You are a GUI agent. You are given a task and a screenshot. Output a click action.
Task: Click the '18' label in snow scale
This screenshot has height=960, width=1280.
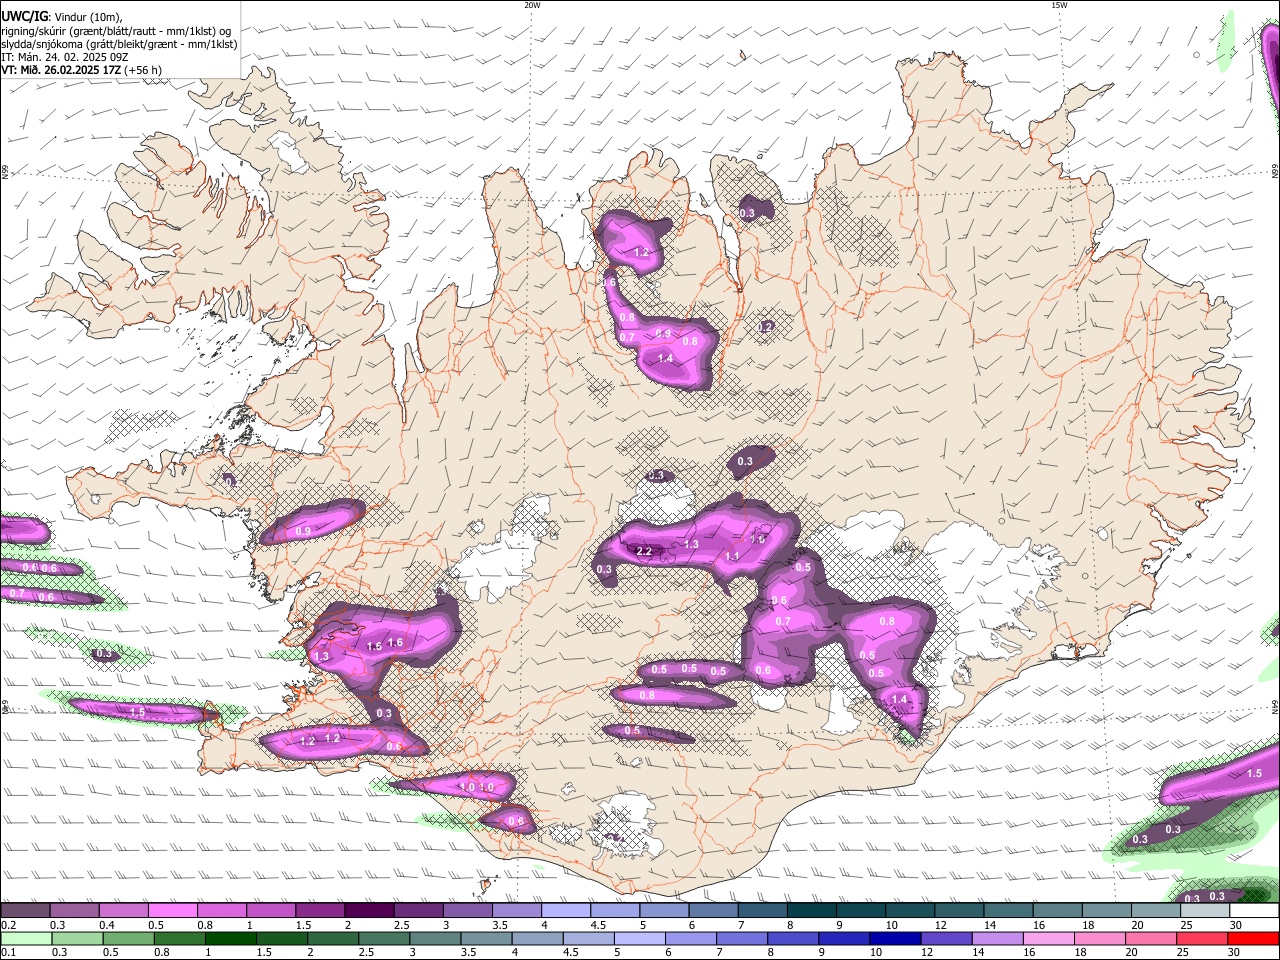tap(1089, 925)
